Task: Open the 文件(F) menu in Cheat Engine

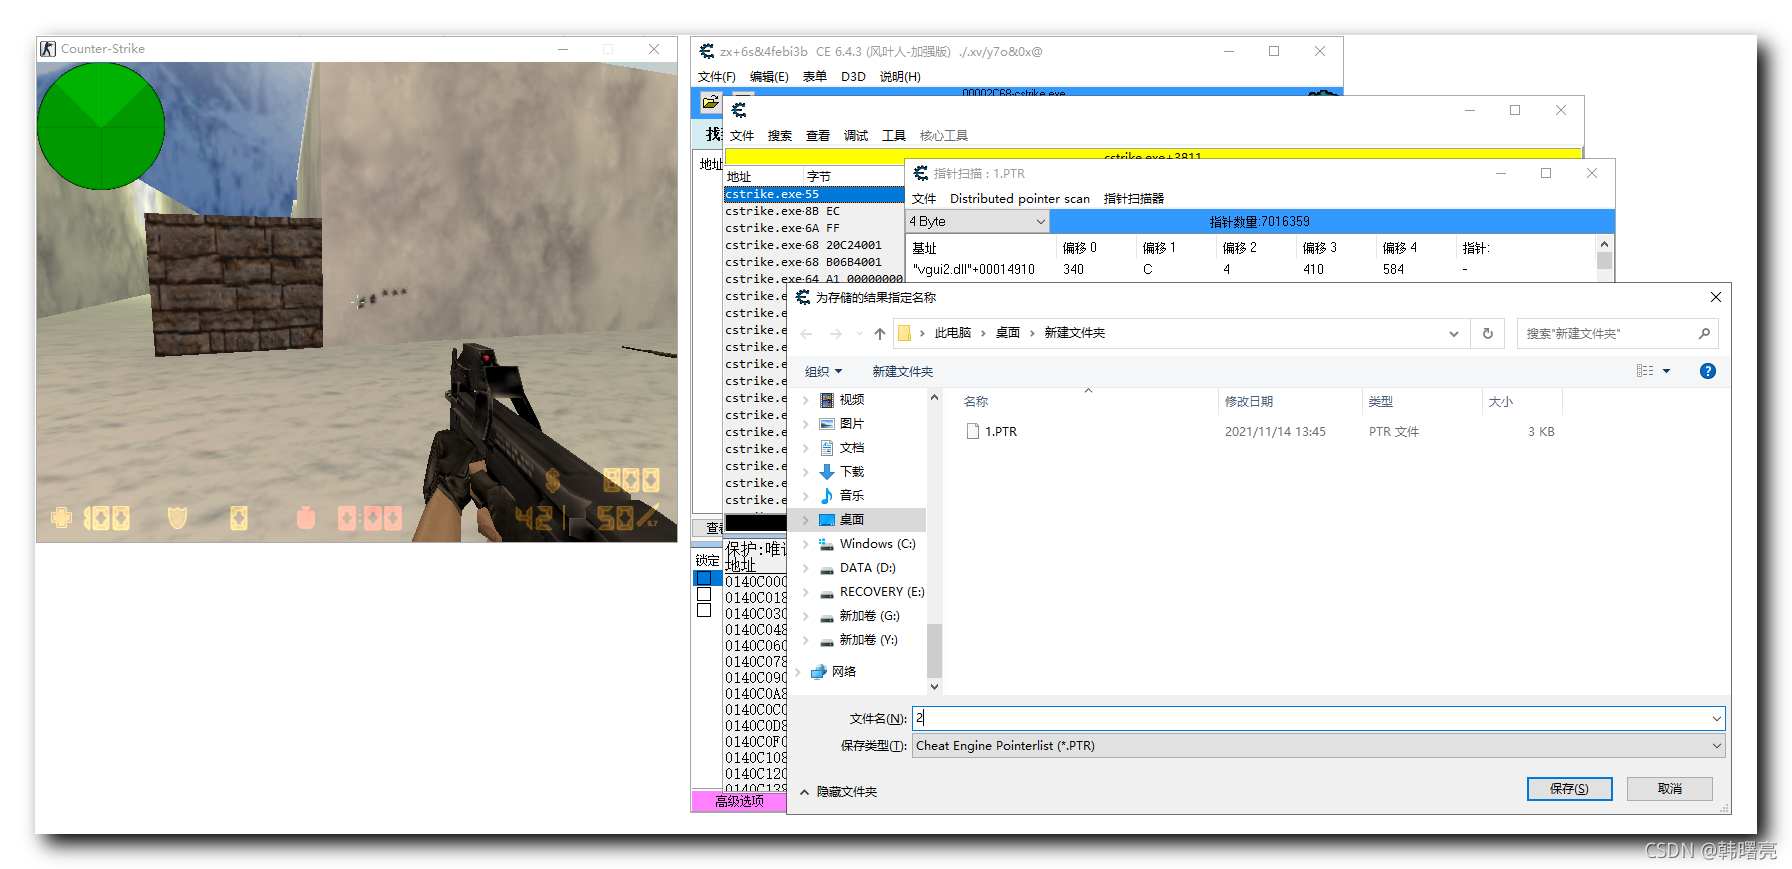Action: 717,77
